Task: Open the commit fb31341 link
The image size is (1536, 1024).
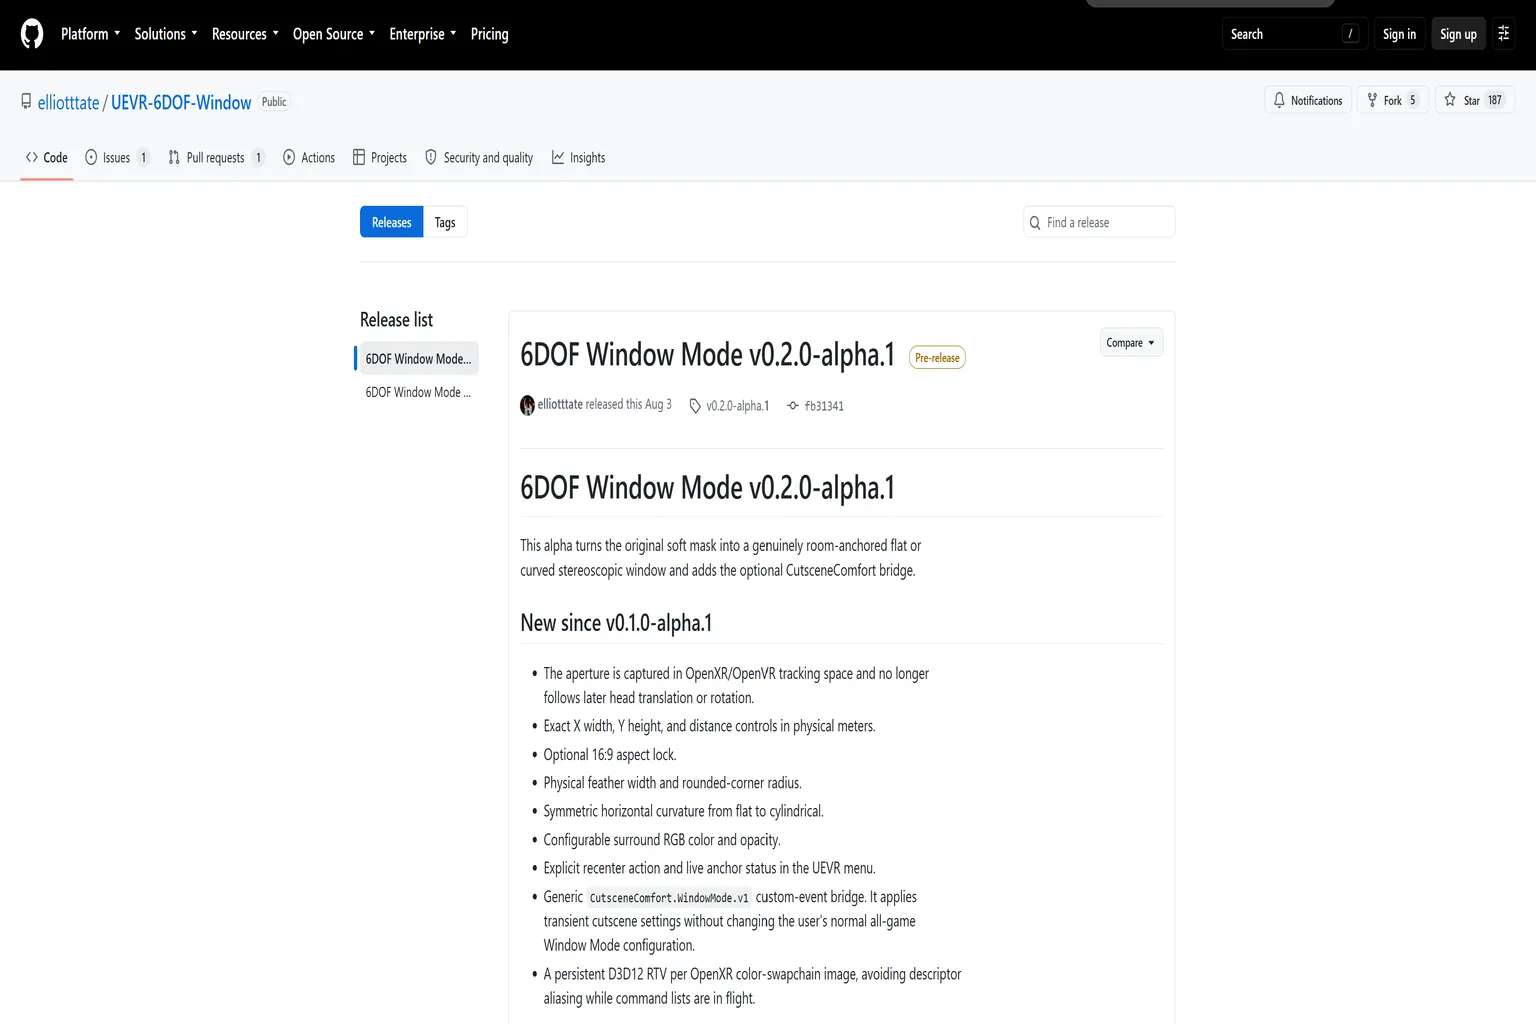Action: point(816,406)
